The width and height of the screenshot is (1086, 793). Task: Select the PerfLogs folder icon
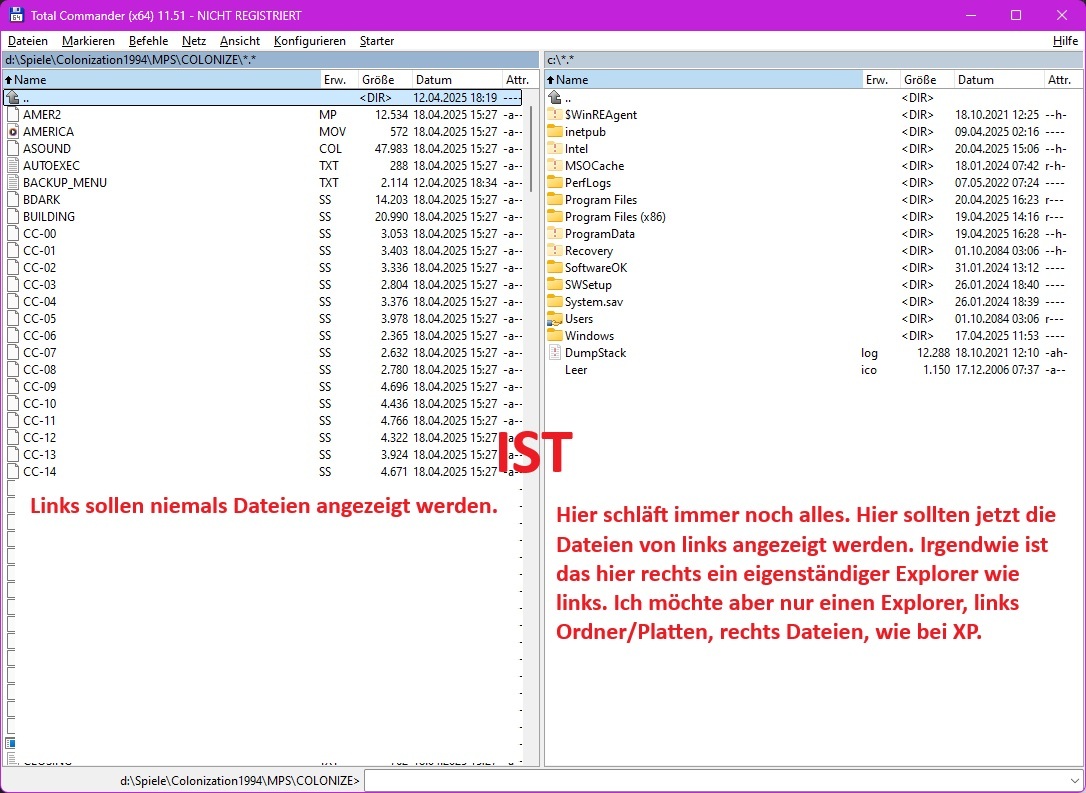coord(555,182)
